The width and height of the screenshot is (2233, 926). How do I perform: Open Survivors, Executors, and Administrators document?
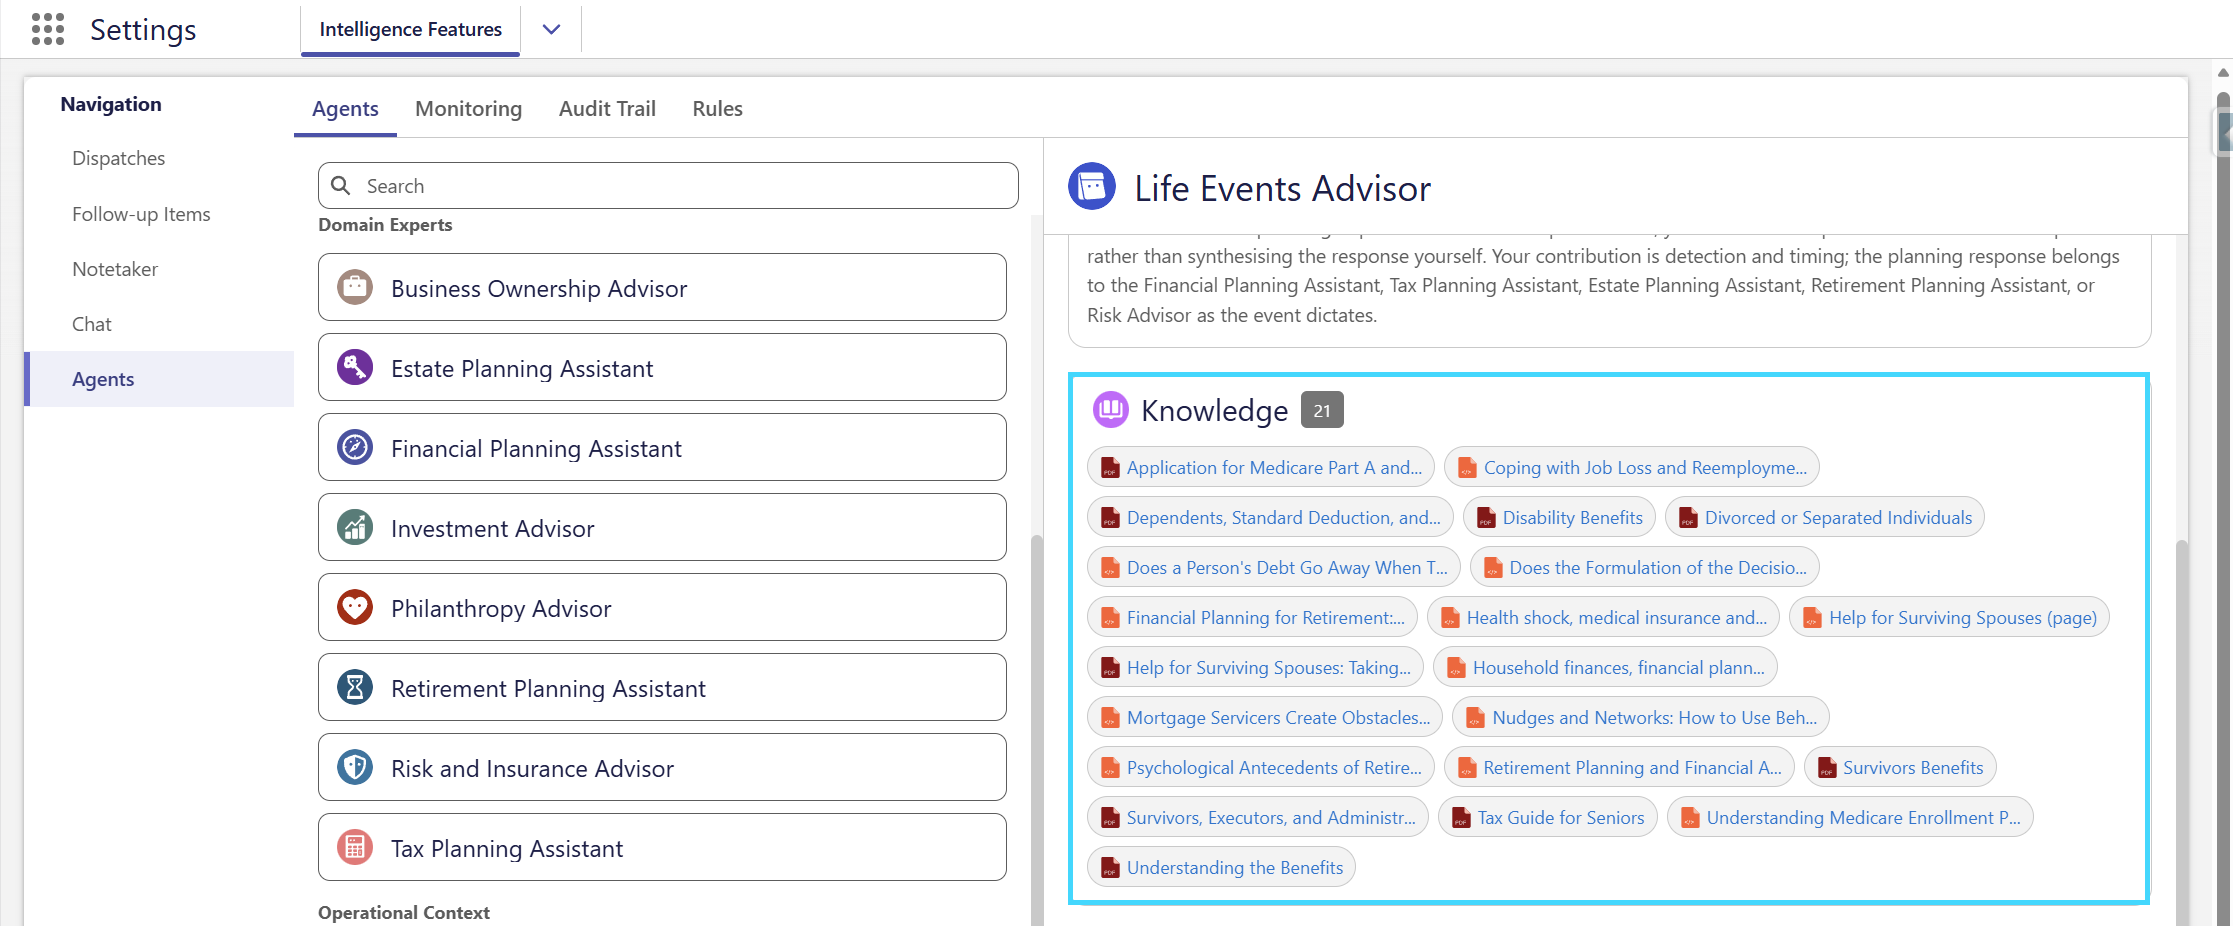click(x=1258, y=818)
